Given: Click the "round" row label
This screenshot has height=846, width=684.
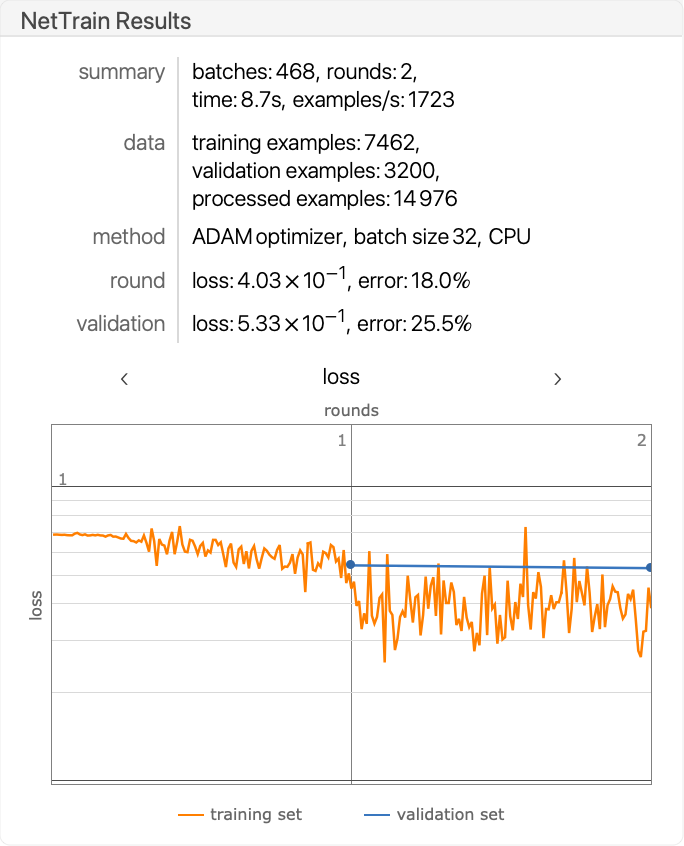Looking at the screenshot, I should 137,281.
